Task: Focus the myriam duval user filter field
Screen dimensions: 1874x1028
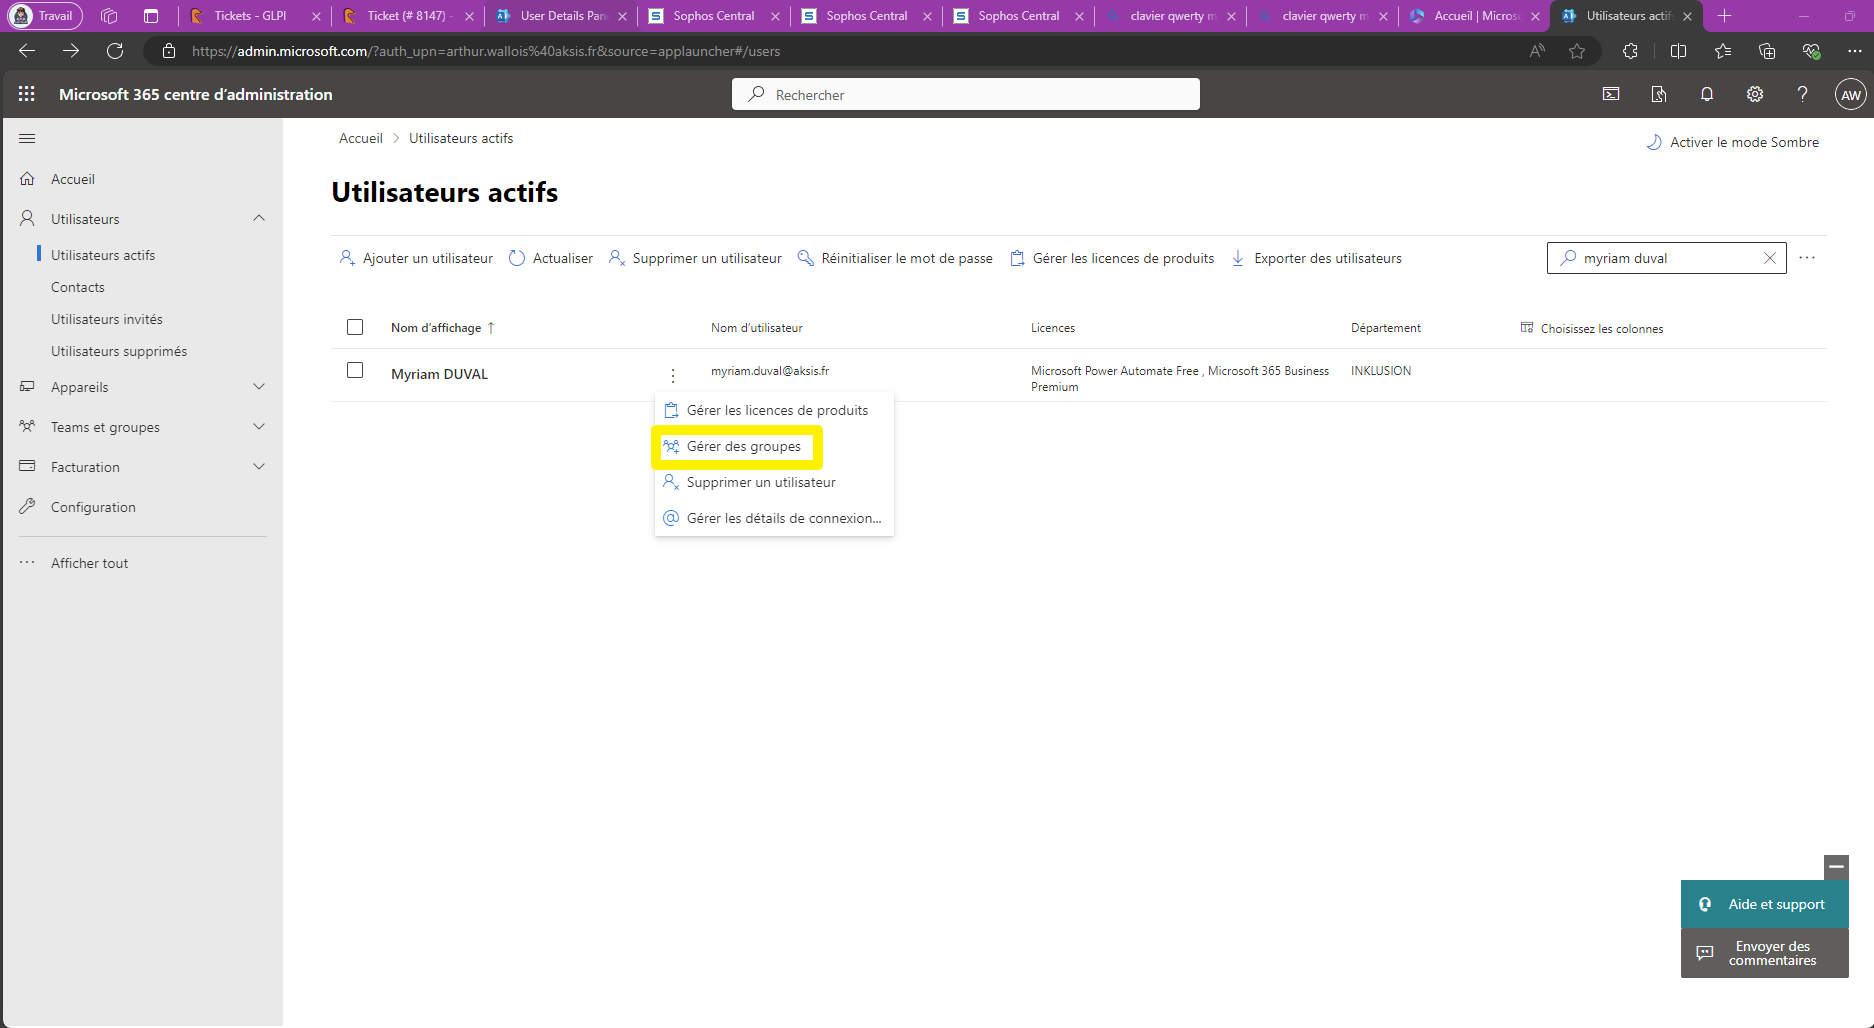Action: pyautogui.click(x=1667, y=258)
